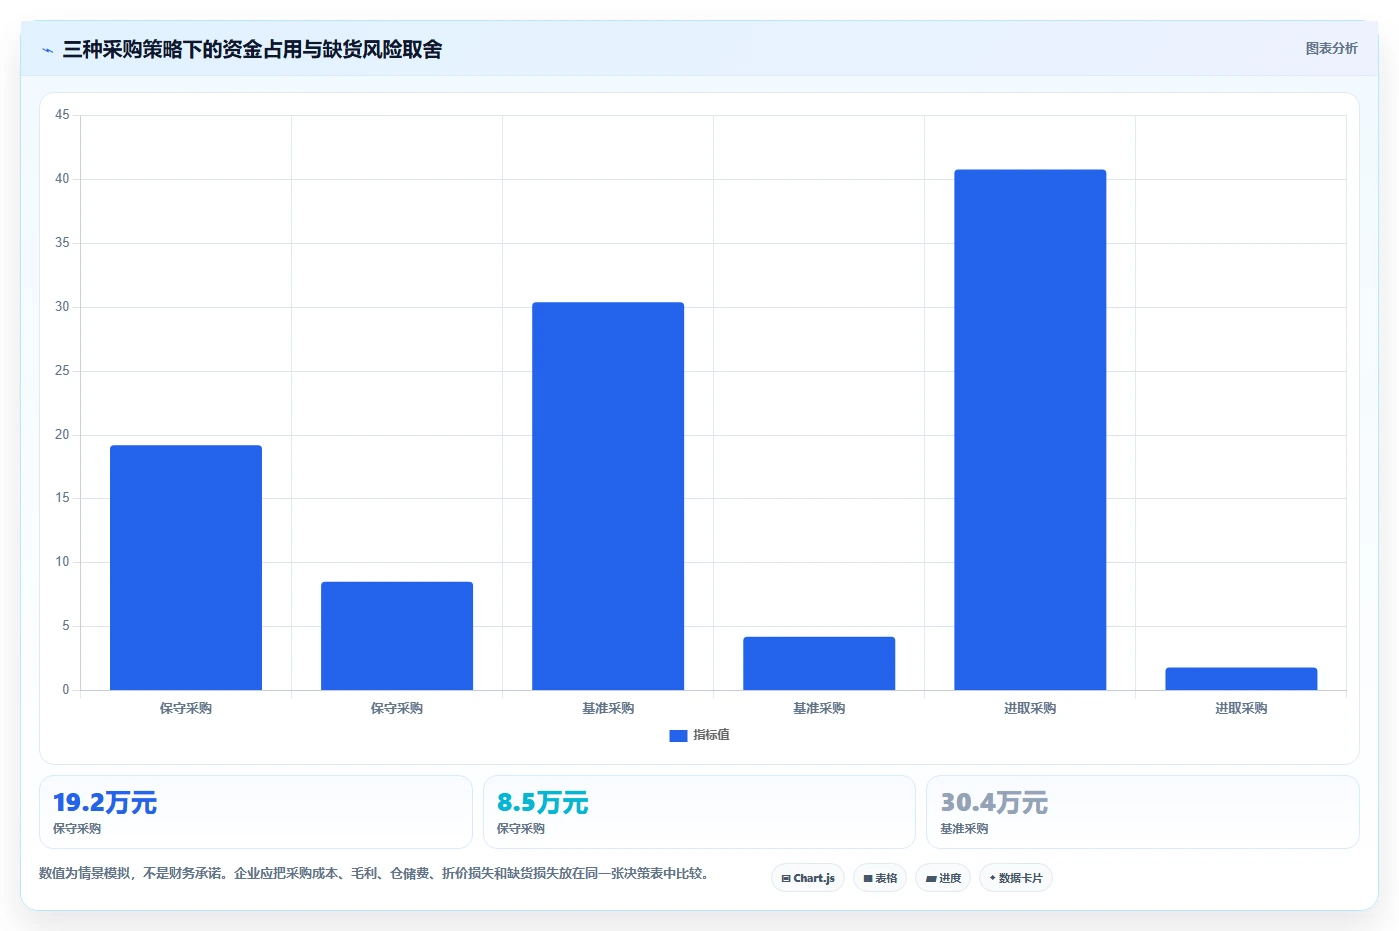Click the y-axis label 20

62,435
